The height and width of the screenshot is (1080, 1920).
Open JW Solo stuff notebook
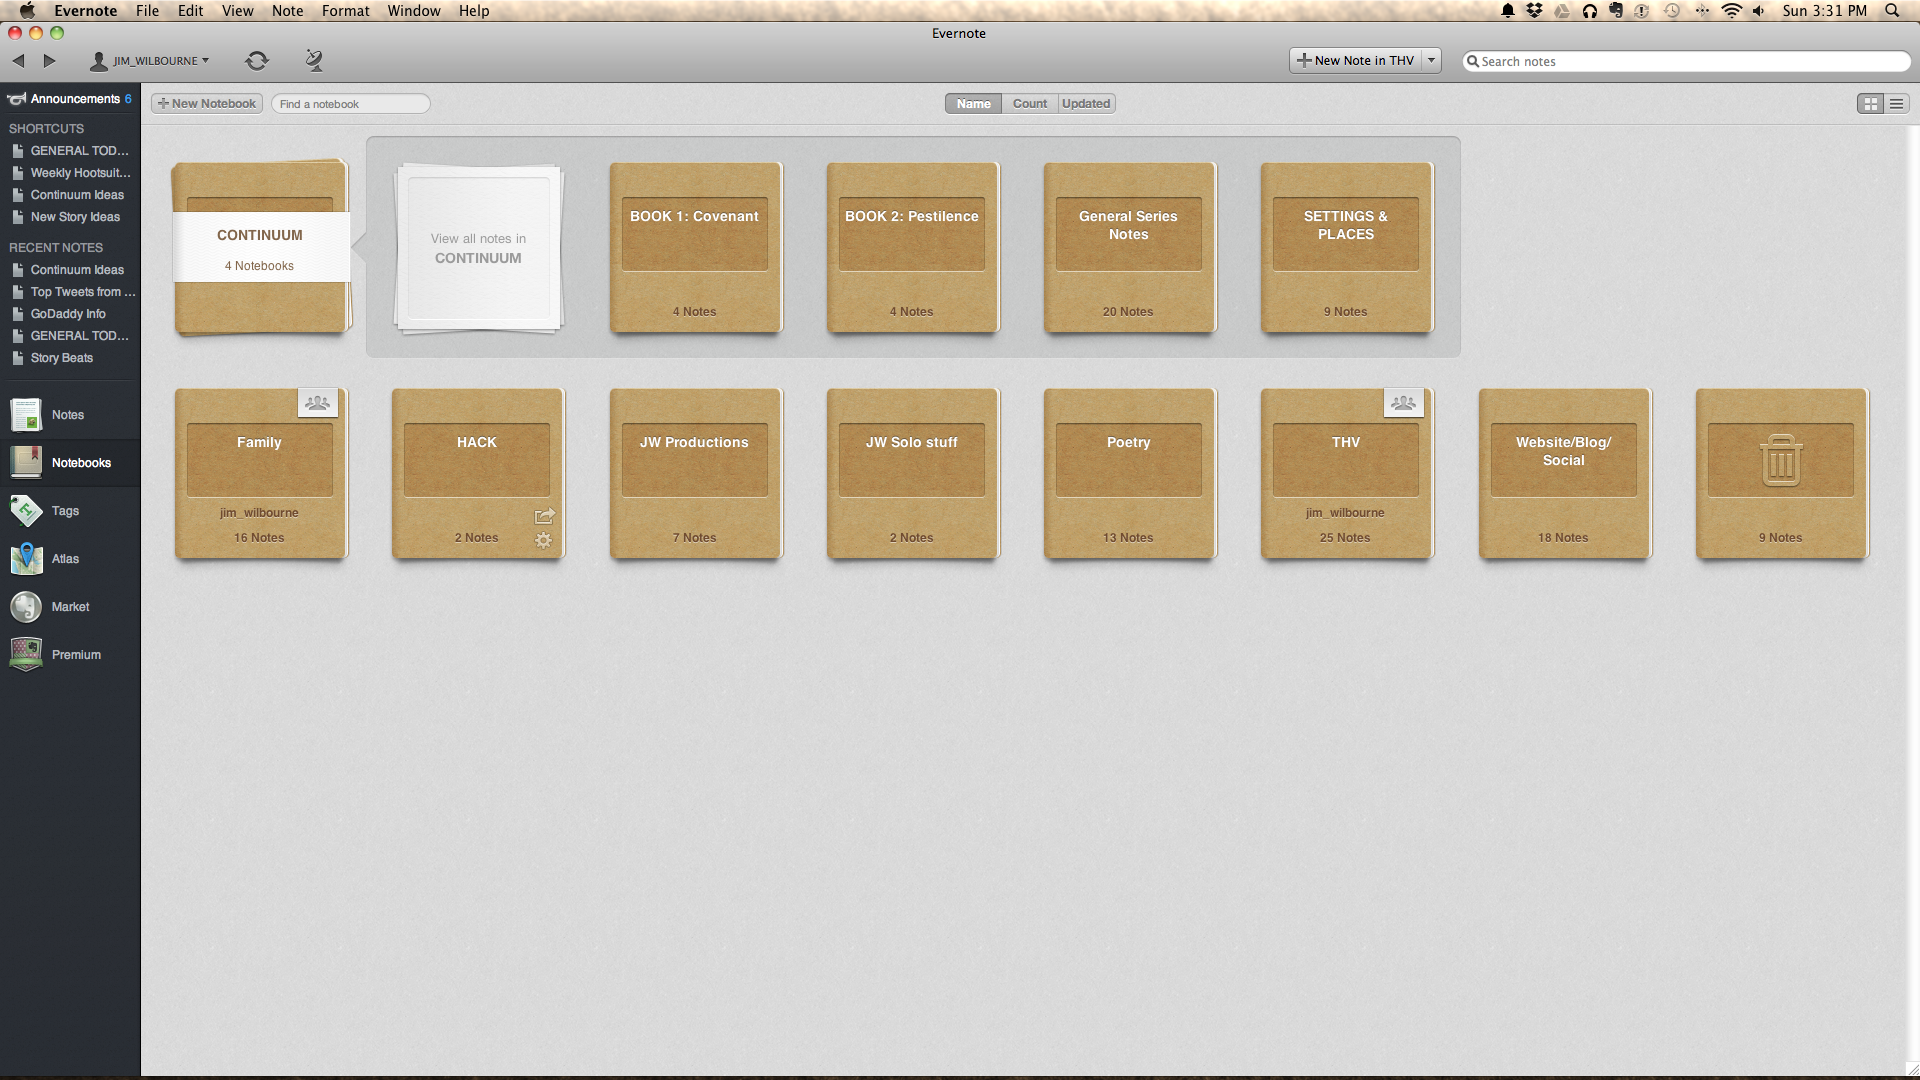tap(912, 473)
